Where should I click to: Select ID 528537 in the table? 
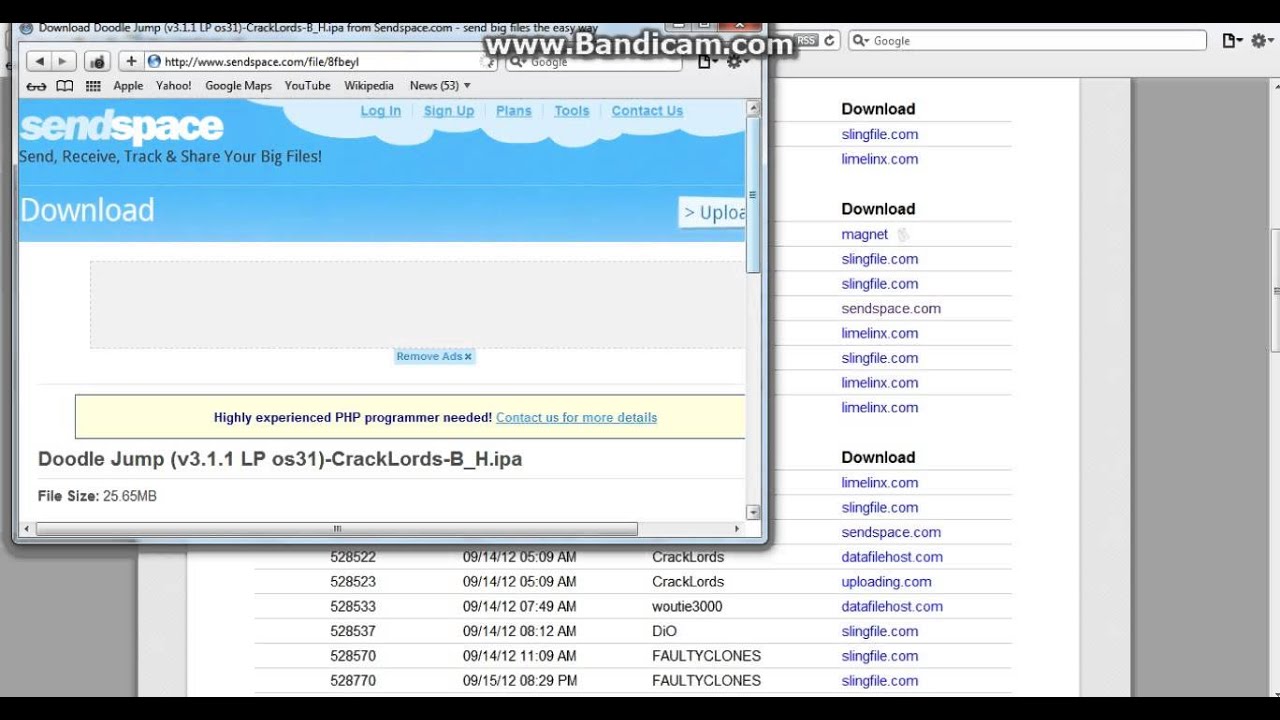click(x=353, y=632)
